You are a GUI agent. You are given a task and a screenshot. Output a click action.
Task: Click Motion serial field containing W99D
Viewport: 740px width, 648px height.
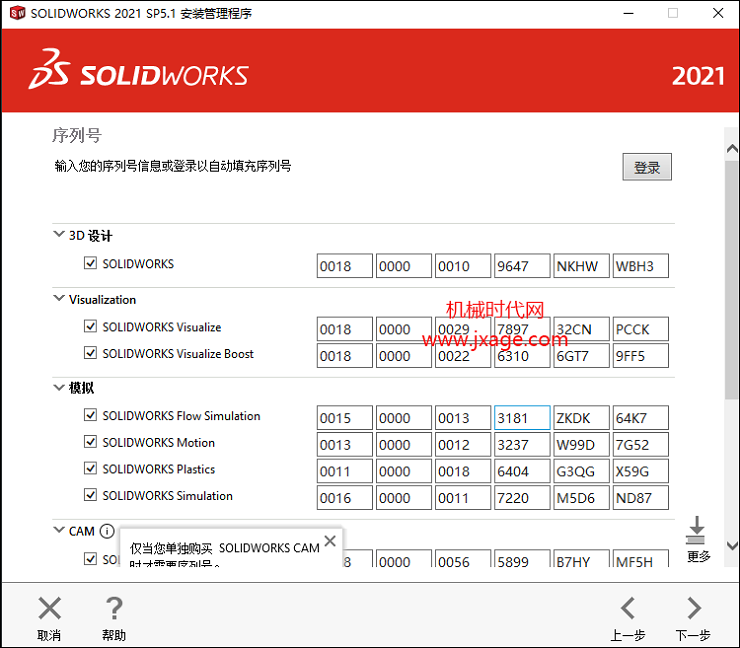581,445
